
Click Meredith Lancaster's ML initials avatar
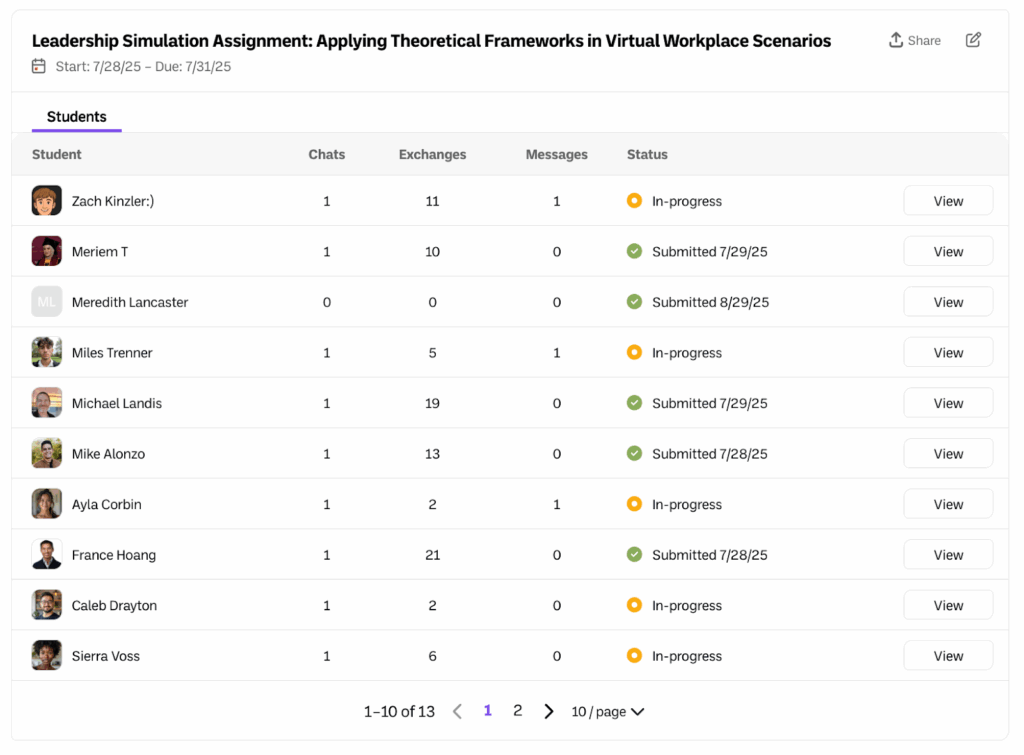47,302
